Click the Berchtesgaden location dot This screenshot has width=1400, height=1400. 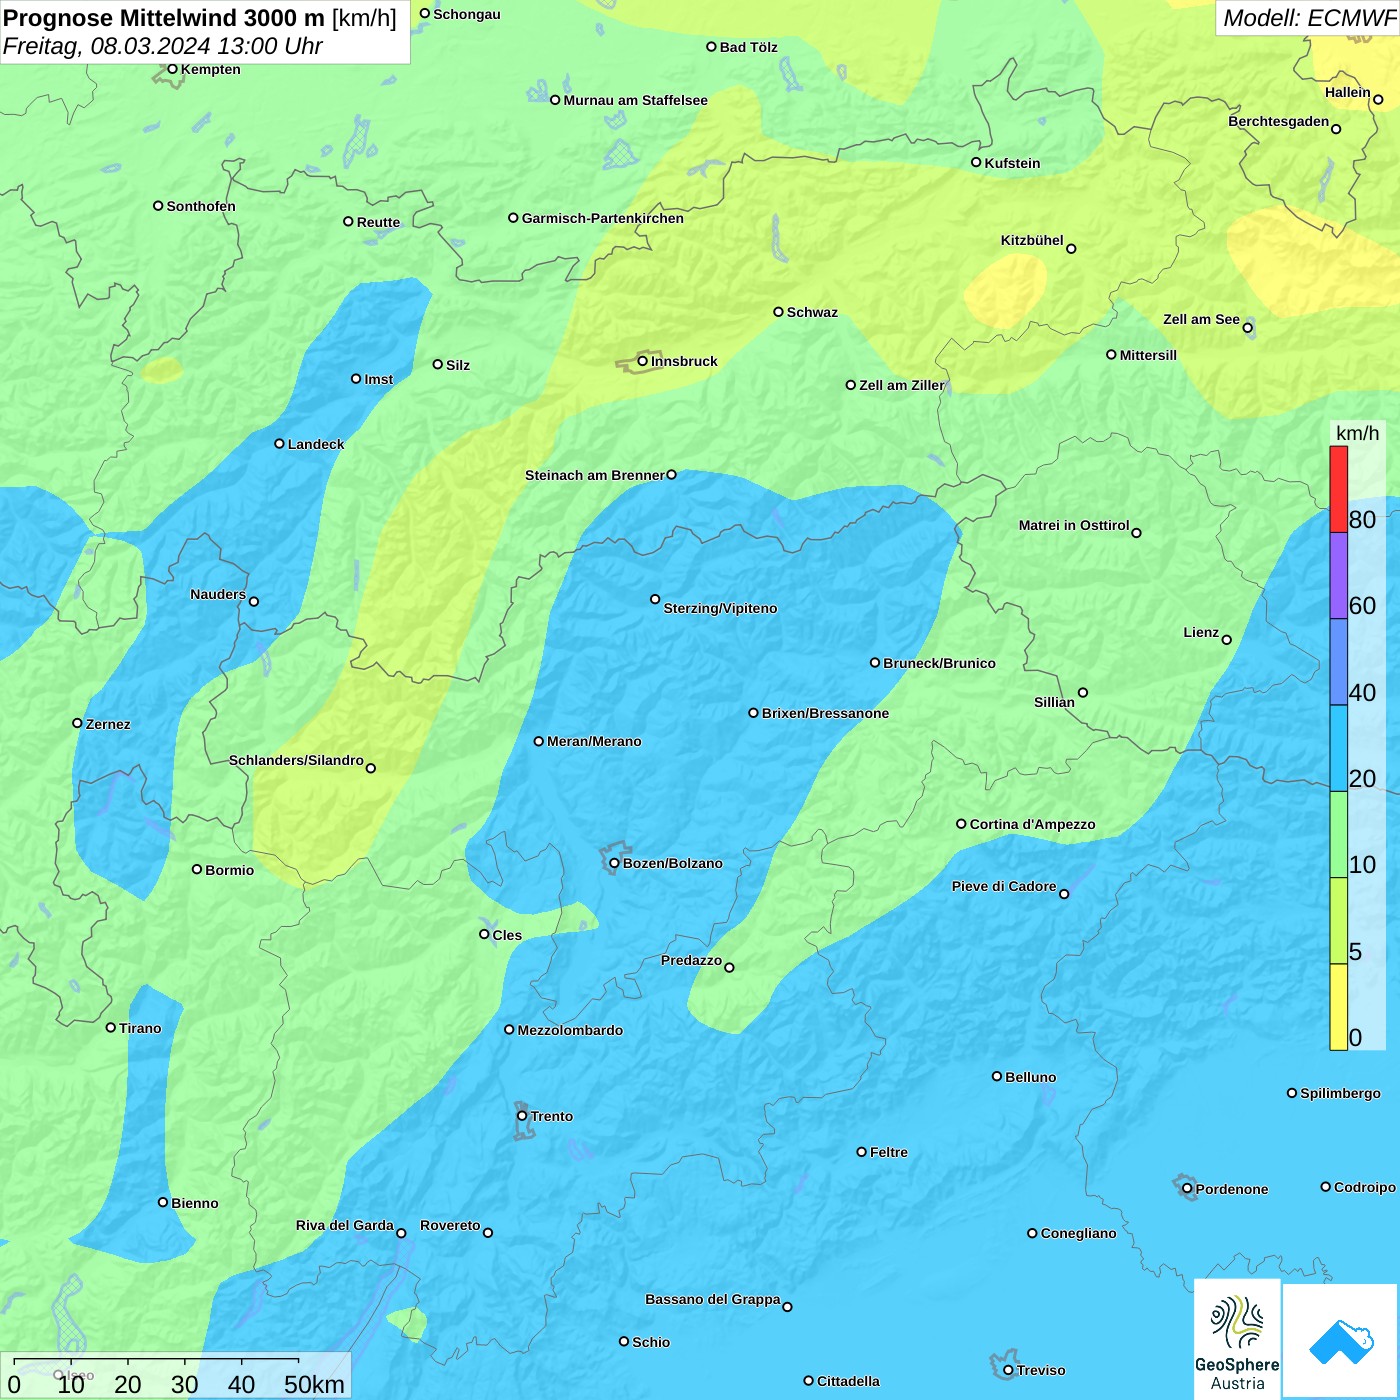pyautogui.click(x=1336, y=129)
